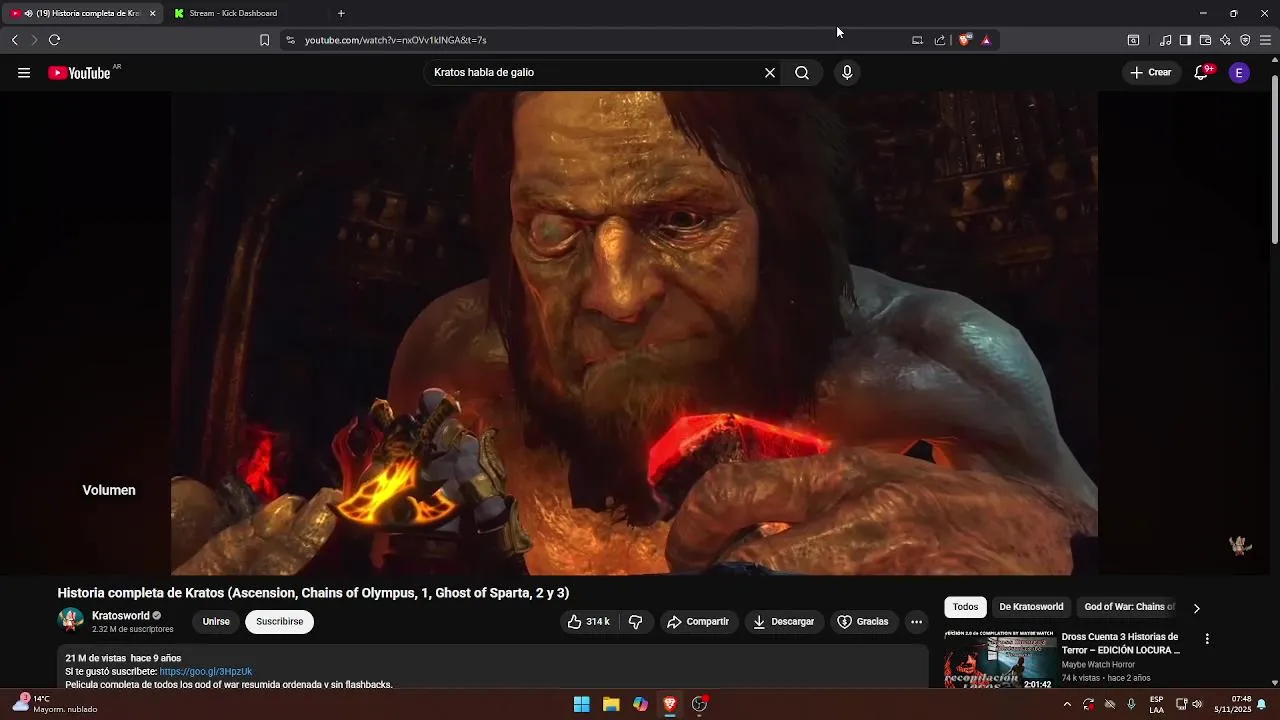Go back in browser history

(x=14, y=40)
